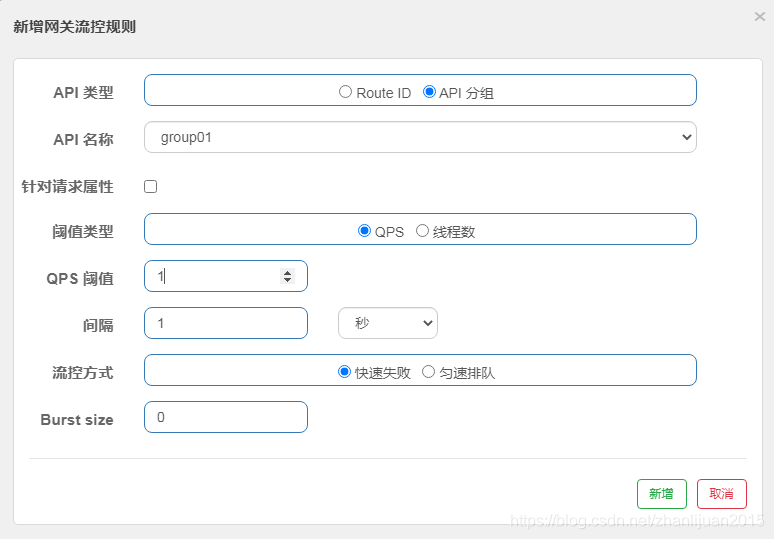
Task: Click the API 类型 field label
Action: tap(83, 92)
